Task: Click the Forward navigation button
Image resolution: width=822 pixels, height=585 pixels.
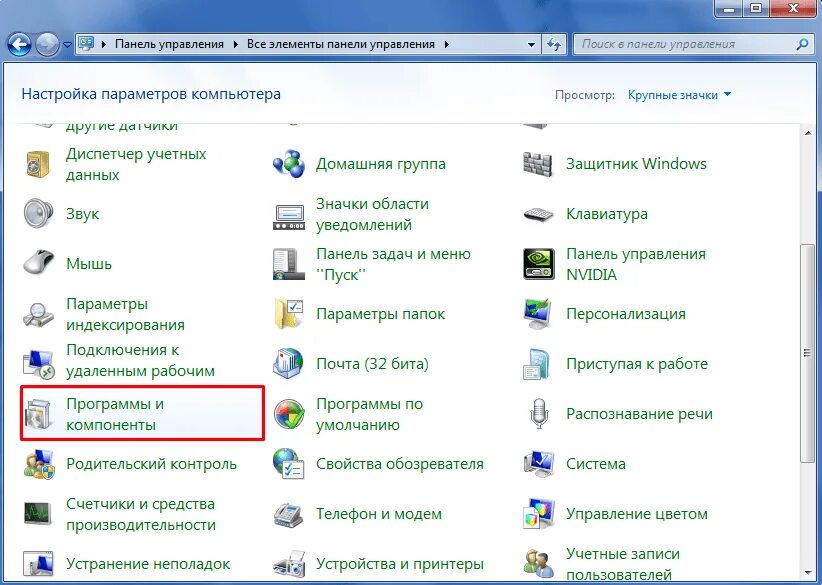Action: [x=48, y=45]
